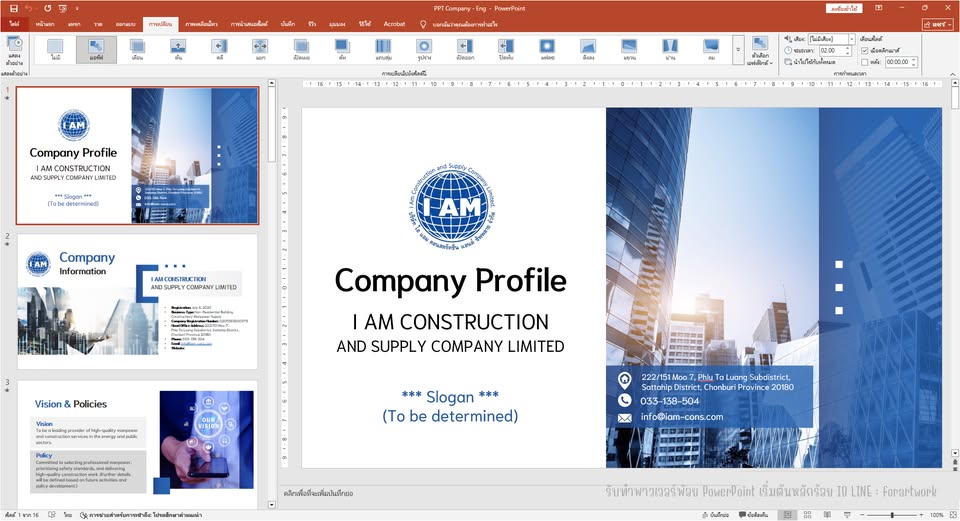Apply the Cover transition

tap(506, 49)
